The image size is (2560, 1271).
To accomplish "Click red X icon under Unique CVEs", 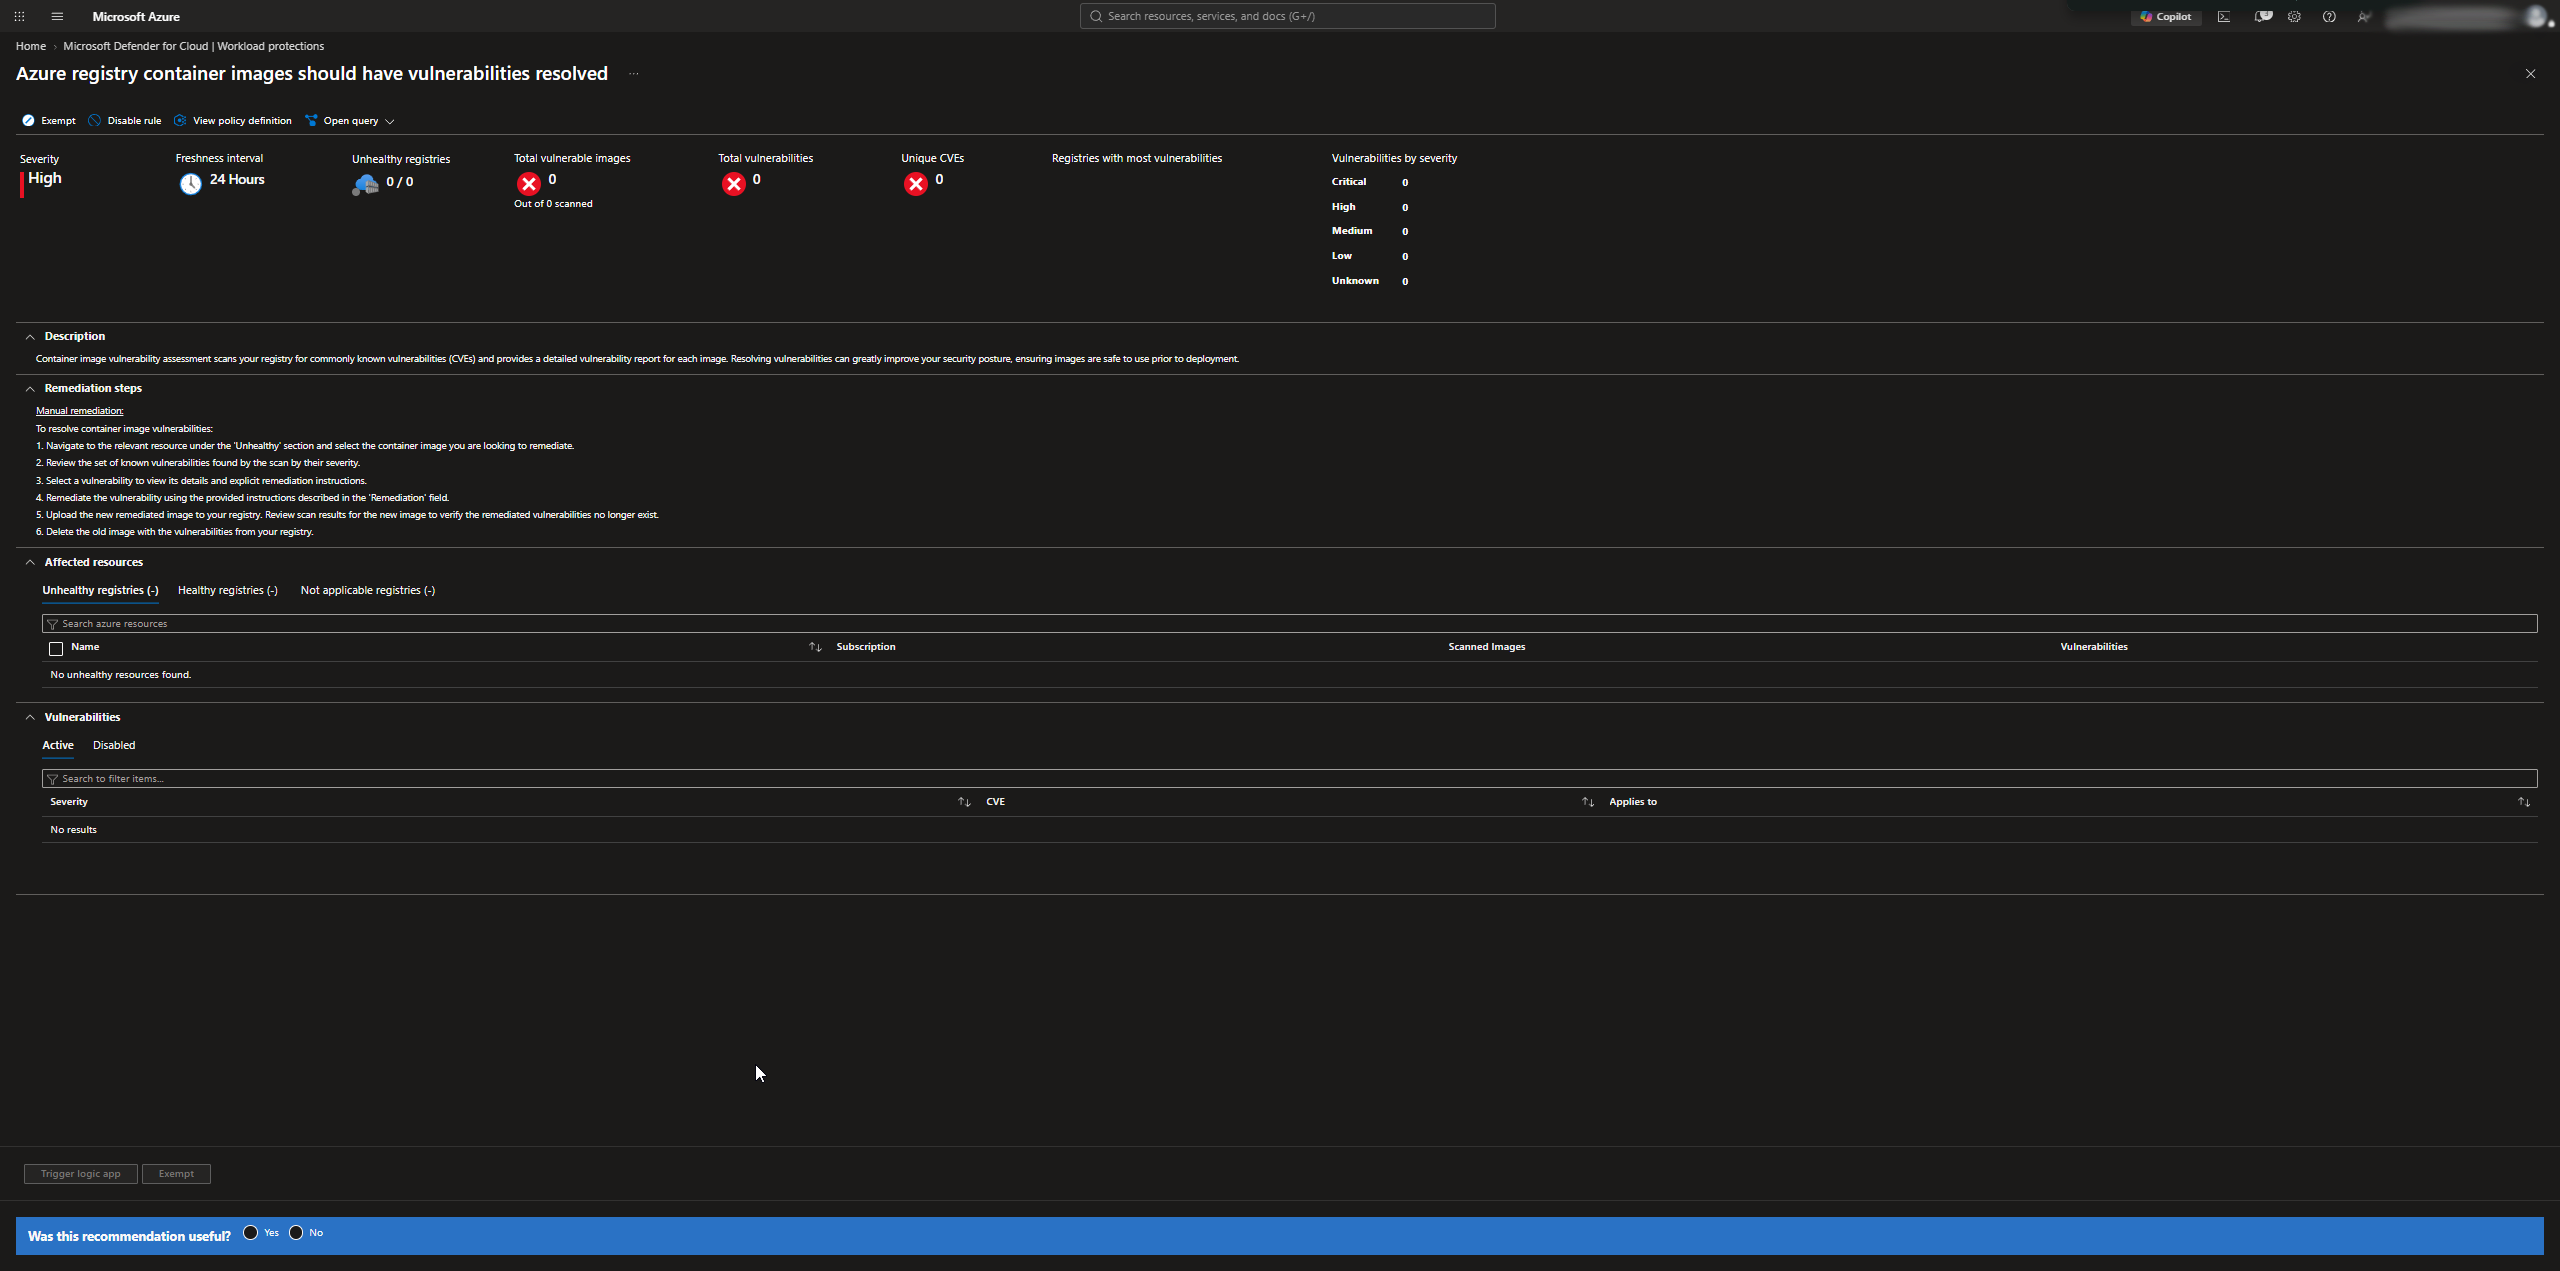I will [x=915, y=183].
